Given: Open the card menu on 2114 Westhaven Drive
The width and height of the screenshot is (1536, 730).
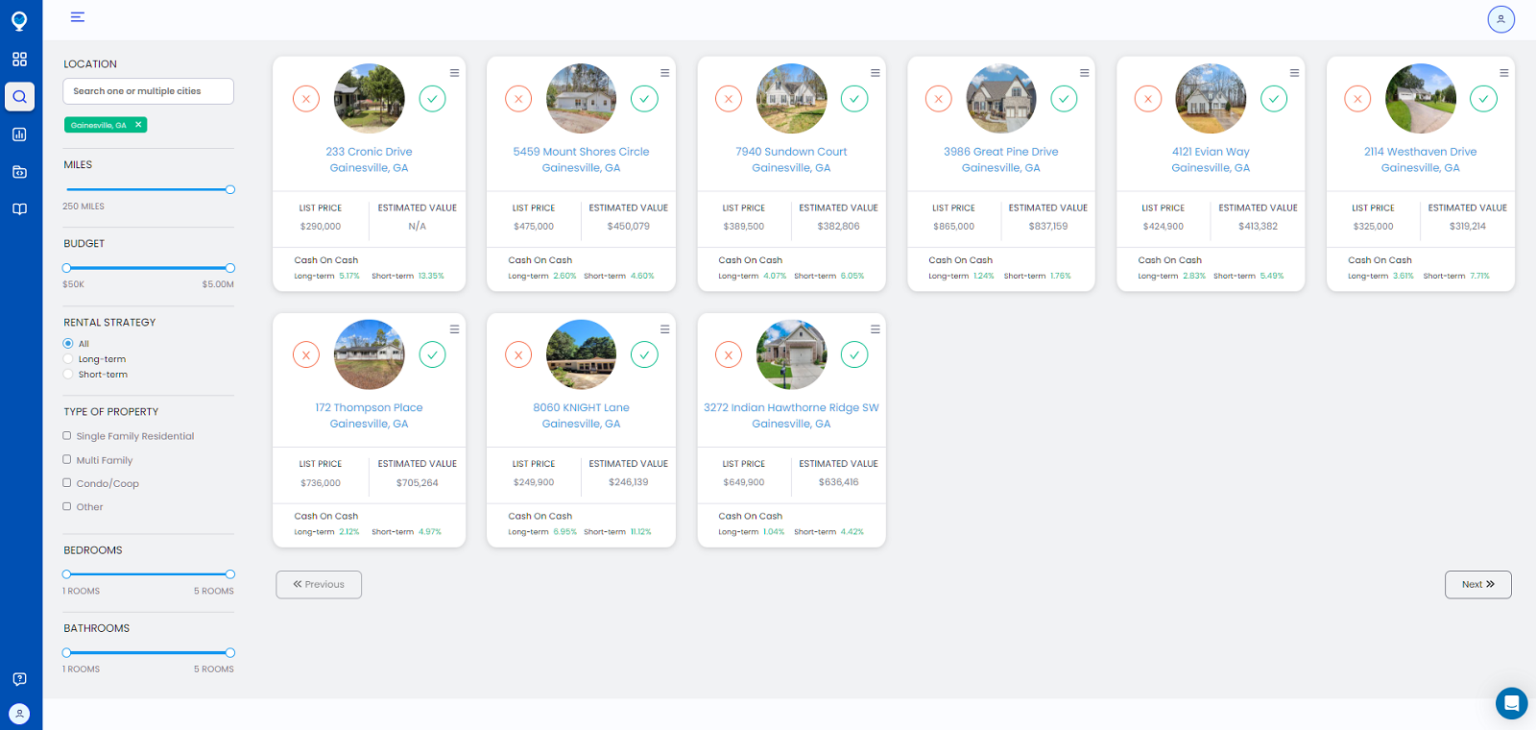Looking at the screenshot, I should tap(1504, 72).
